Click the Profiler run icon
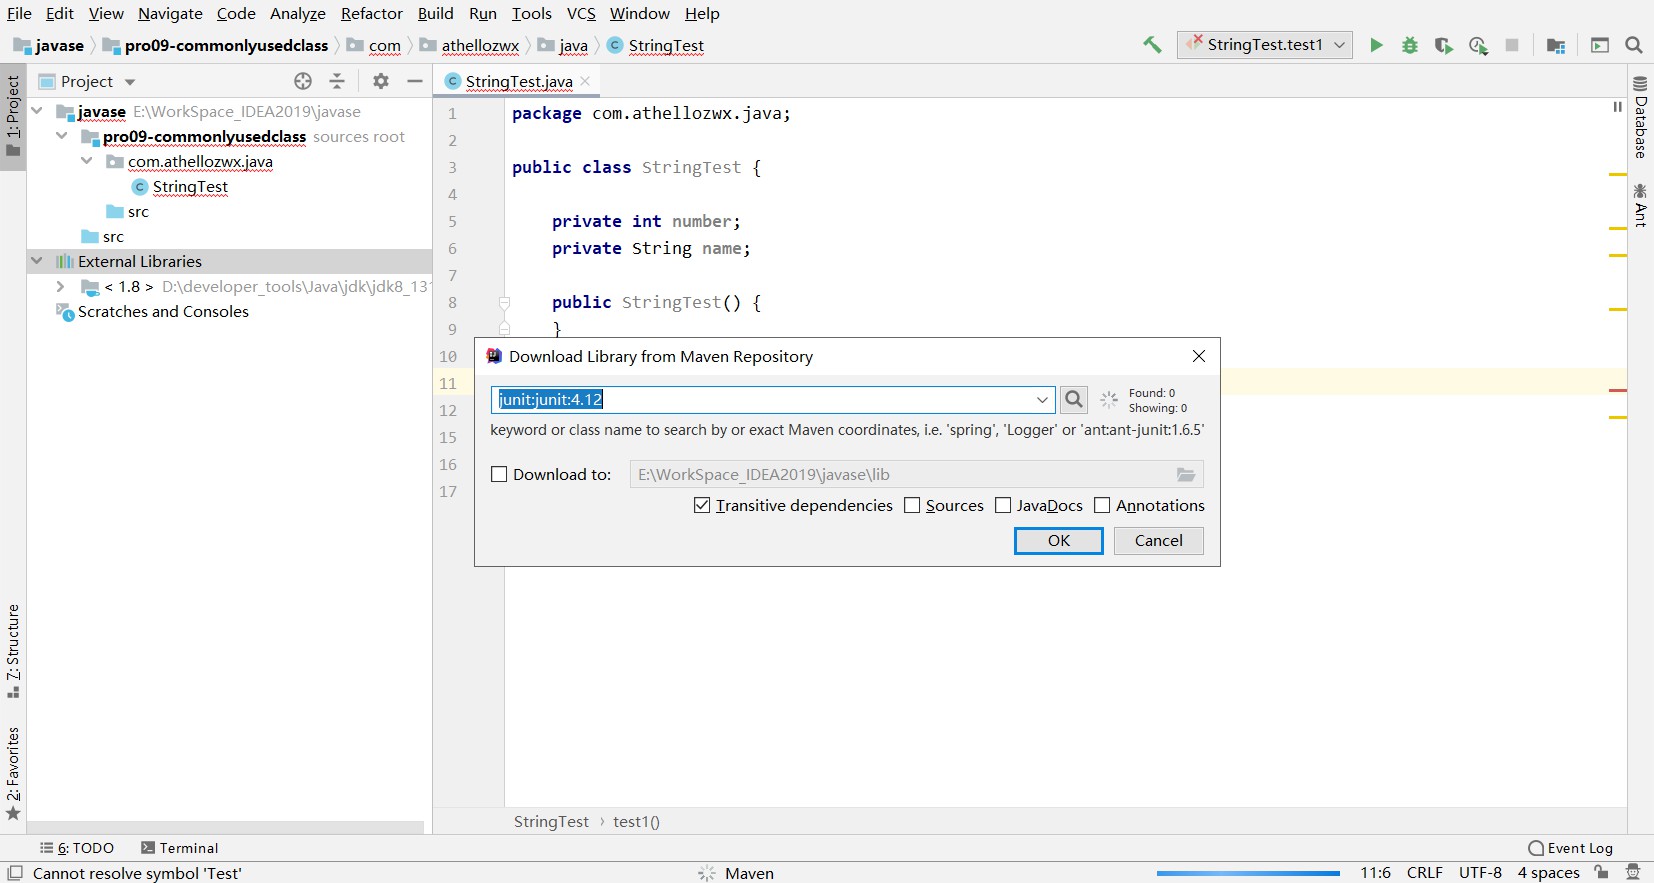This screenshot has width=1654, height=883. tap(1478, 45)
